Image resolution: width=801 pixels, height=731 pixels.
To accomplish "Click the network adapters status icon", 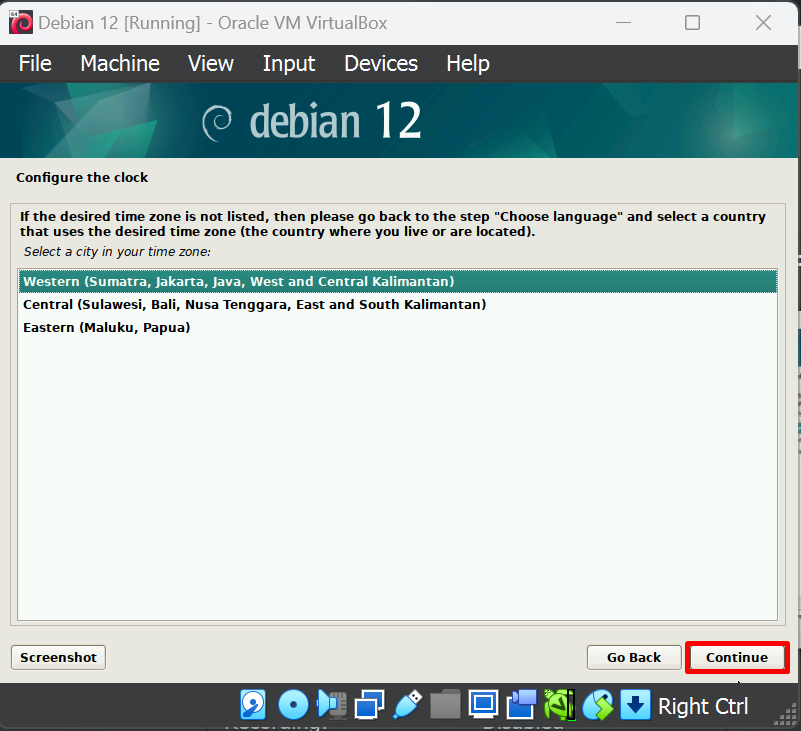I will coord(369,705).
